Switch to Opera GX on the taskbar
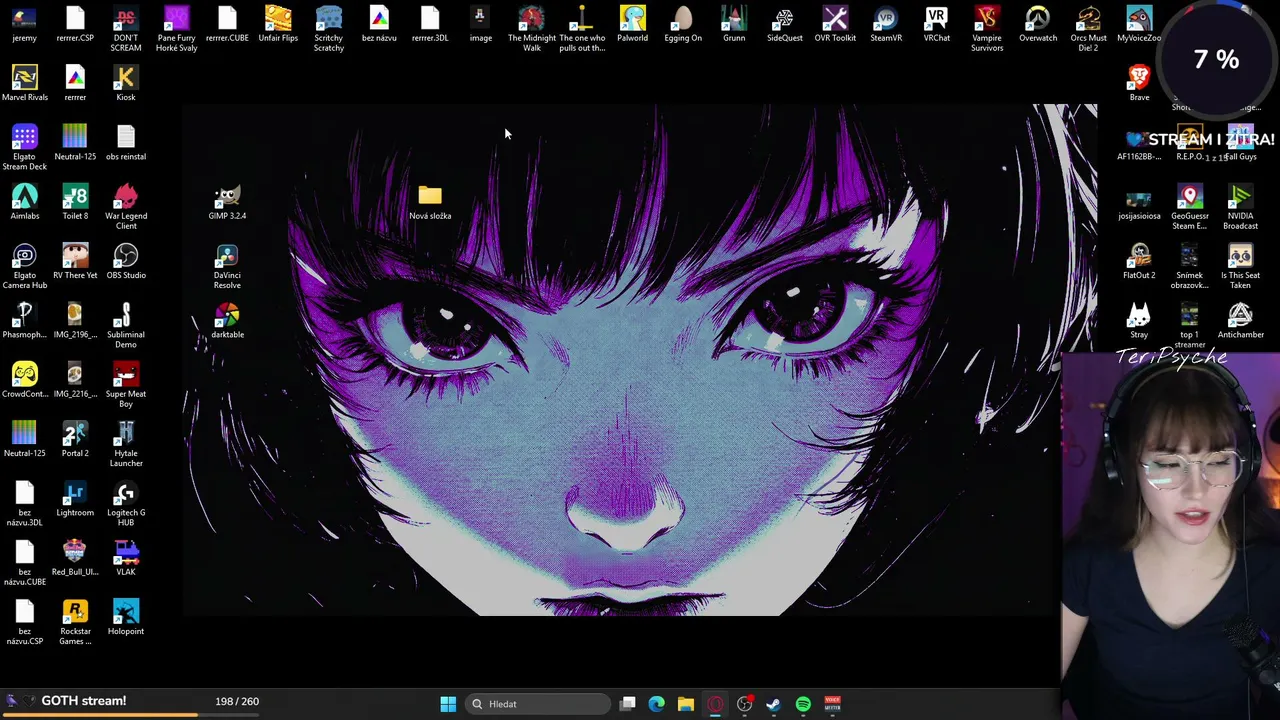The height and width of the screenshot is (720, 1280). point(715,704)
